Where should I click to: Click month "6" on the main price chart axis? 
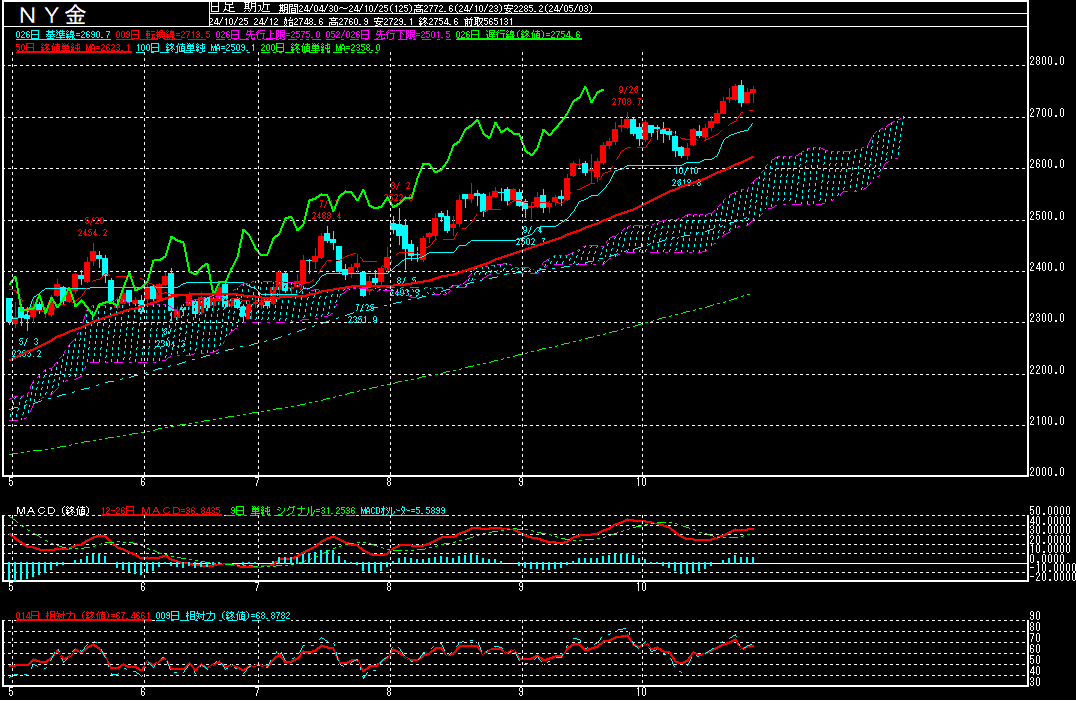coord(143,482)
